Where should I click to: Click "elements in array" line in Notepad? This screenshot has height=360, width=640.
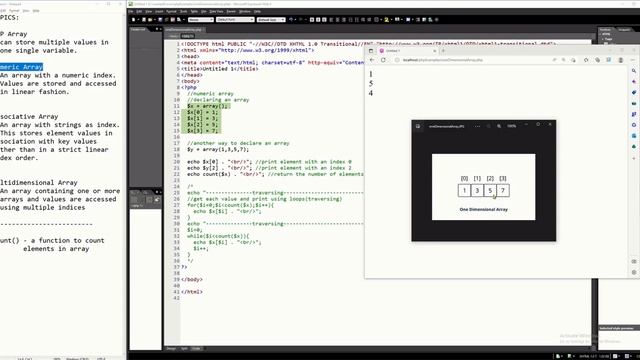pyautogui.click(x=56, y=249)
